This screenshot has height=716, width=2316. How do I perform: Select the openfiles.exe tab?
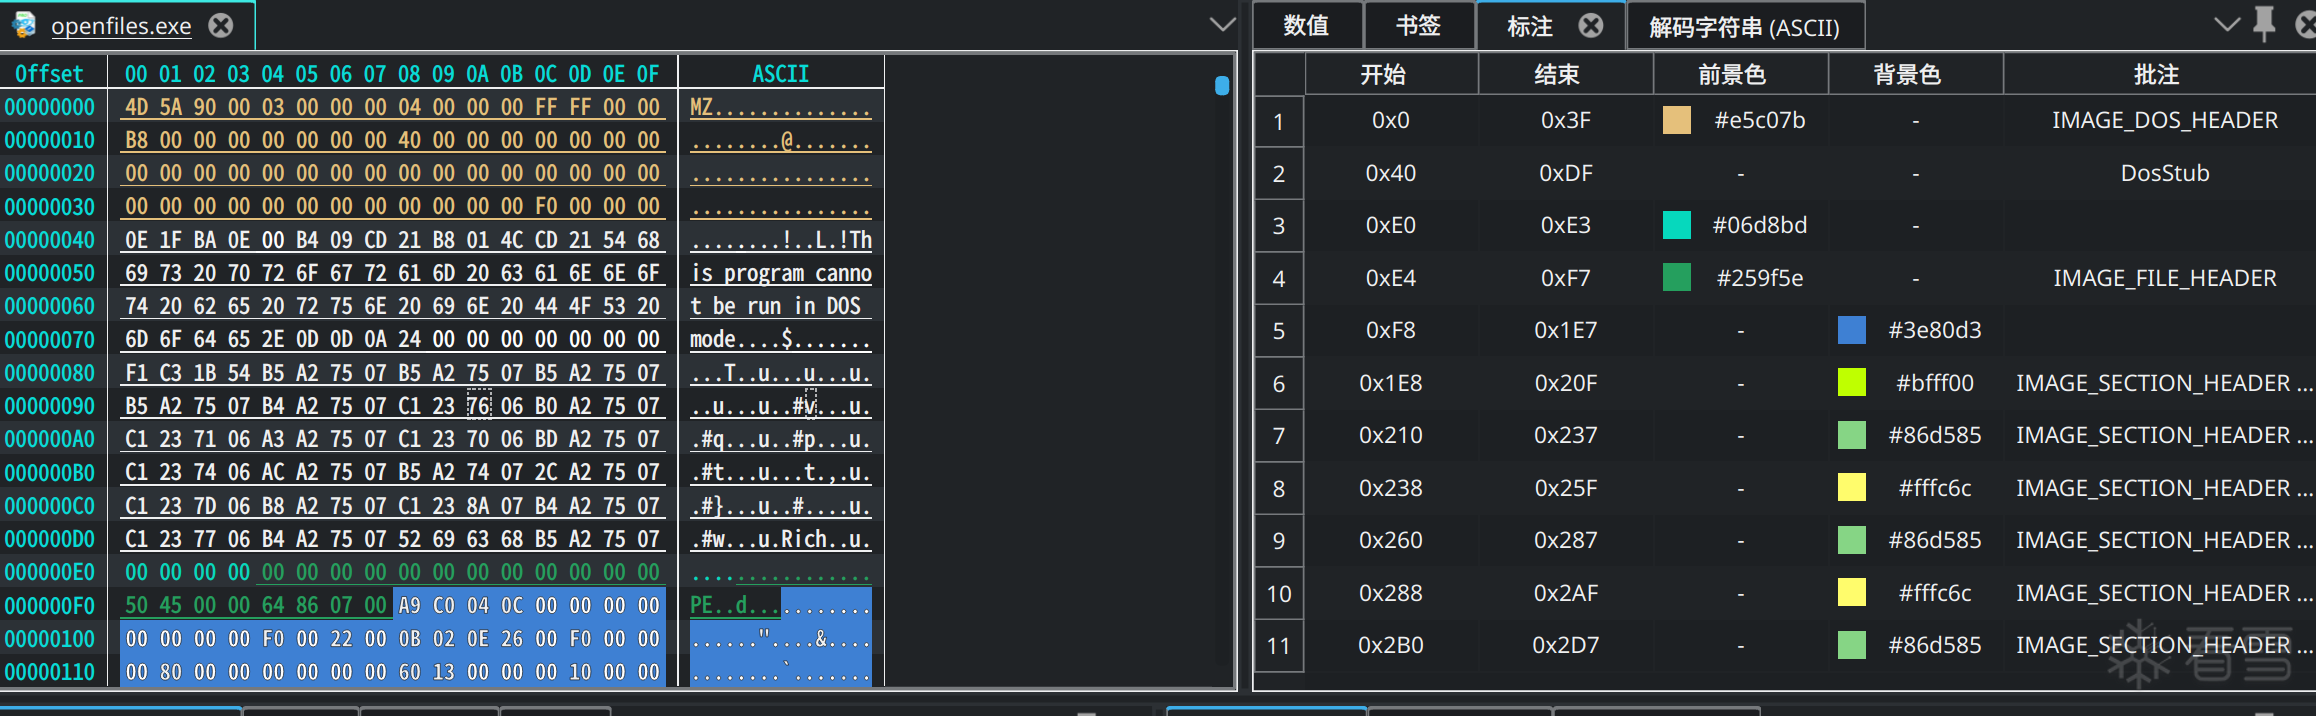coord(121,26)
